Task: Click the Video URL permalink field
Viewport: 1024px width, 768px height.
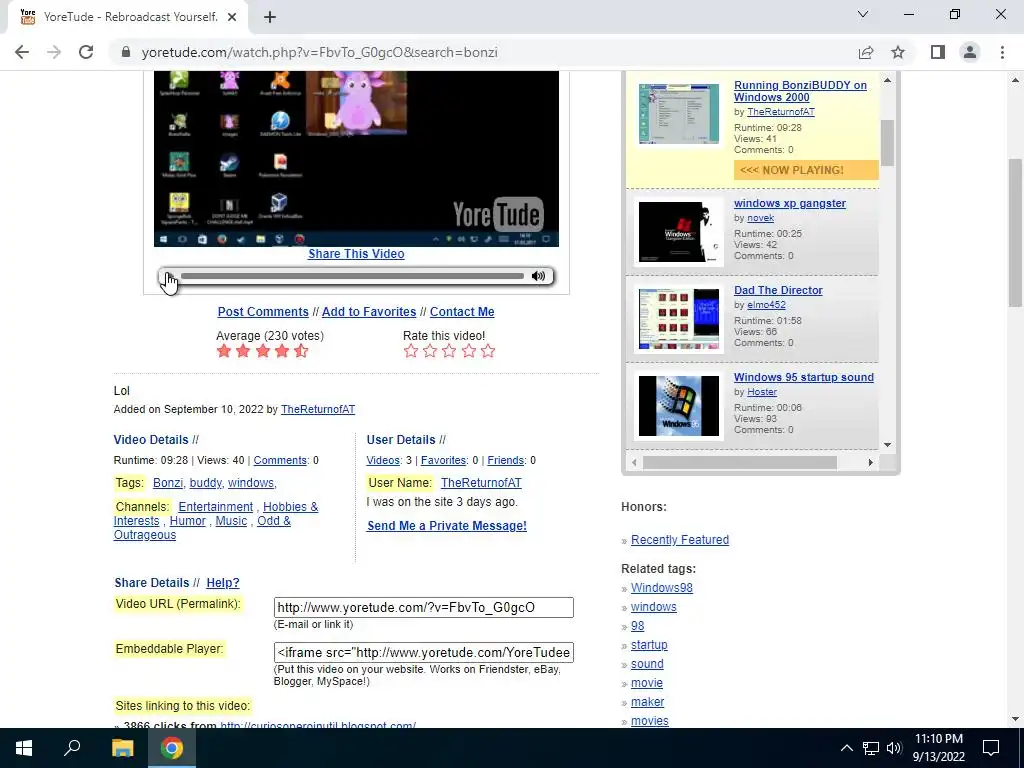Action: 424,607
